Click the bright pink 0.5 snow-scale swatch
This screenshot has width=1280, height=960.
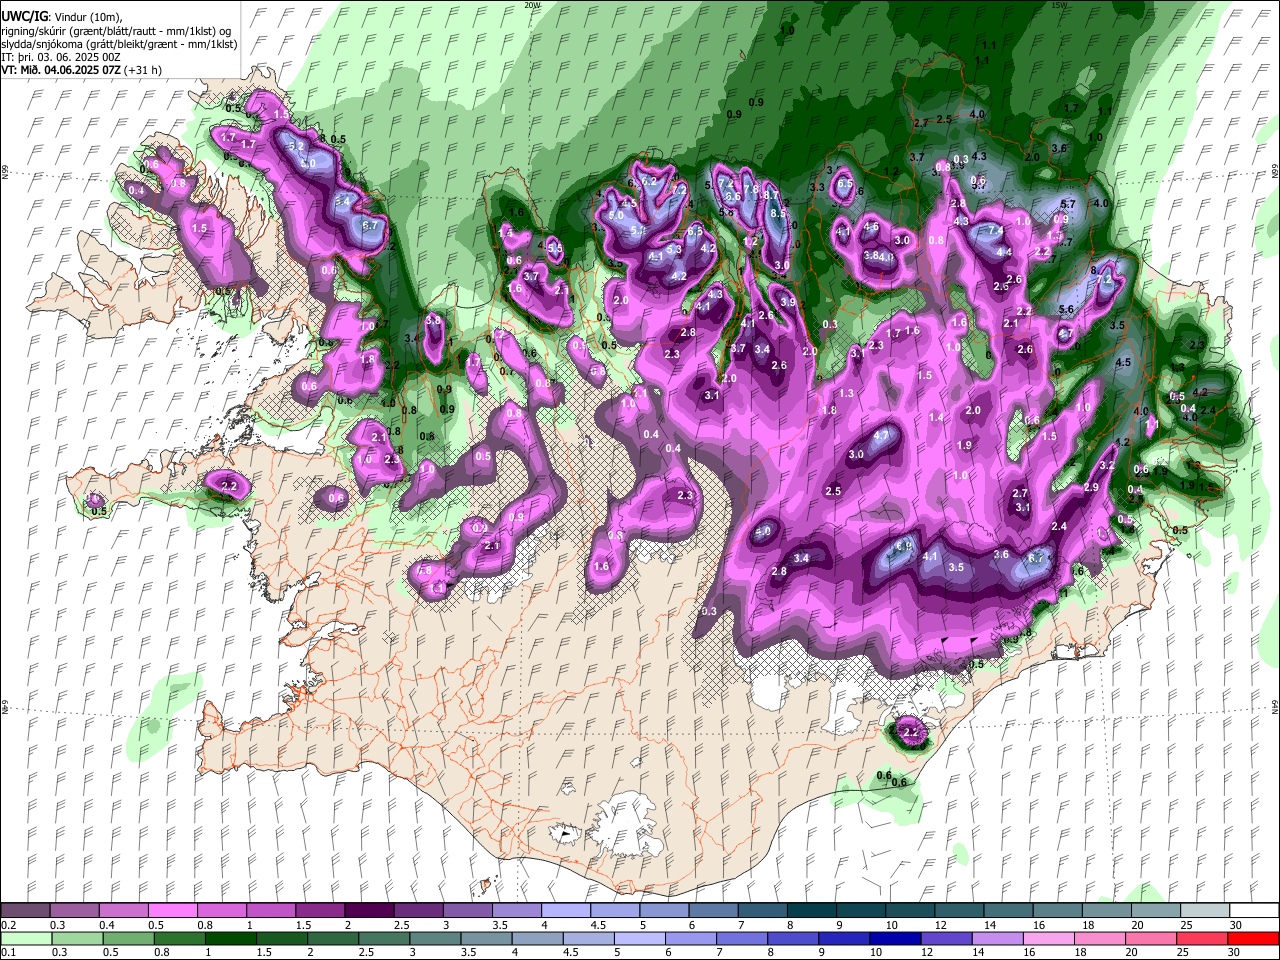tap(173, 910)
